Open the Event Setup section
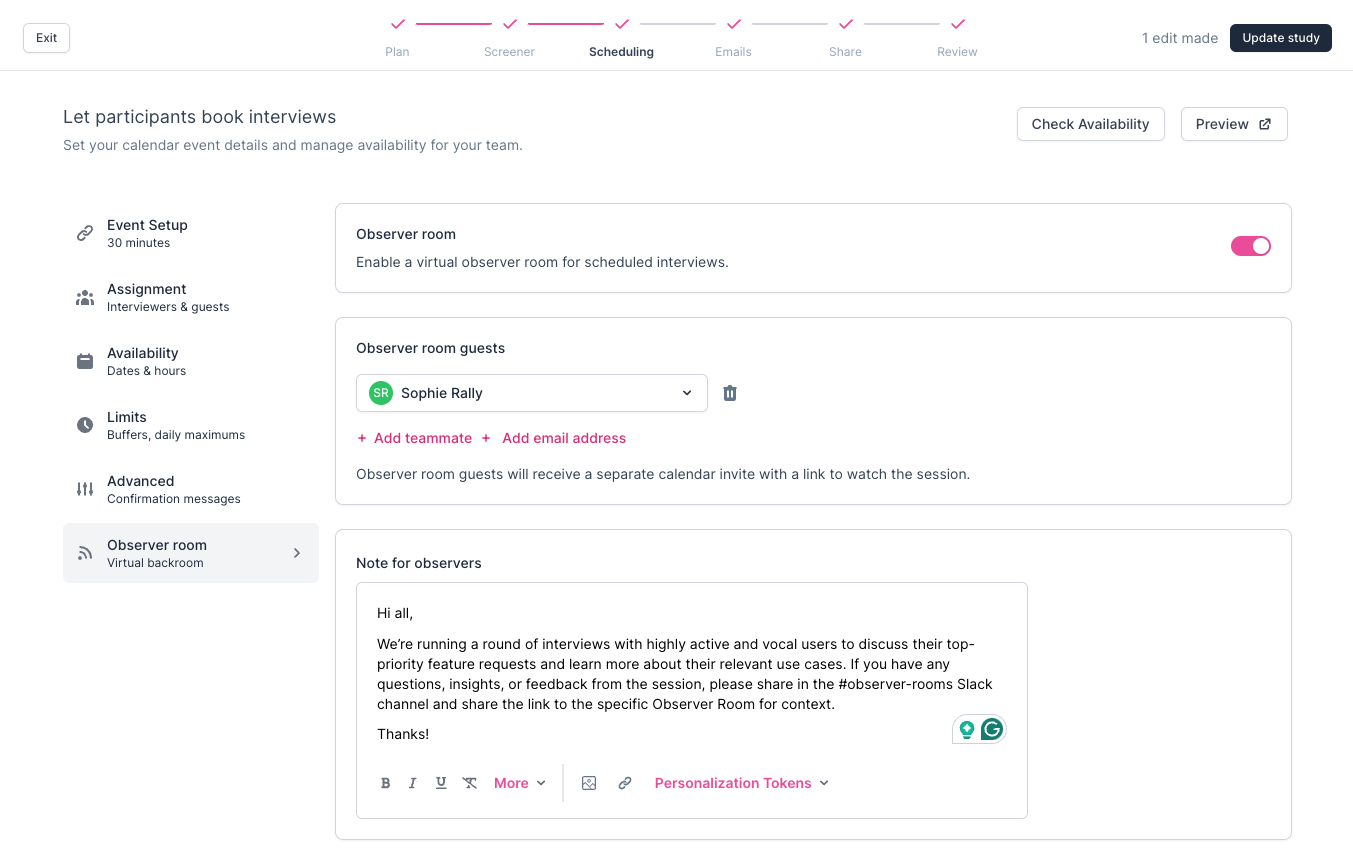1353x854 pixels. tap(147, 233)
